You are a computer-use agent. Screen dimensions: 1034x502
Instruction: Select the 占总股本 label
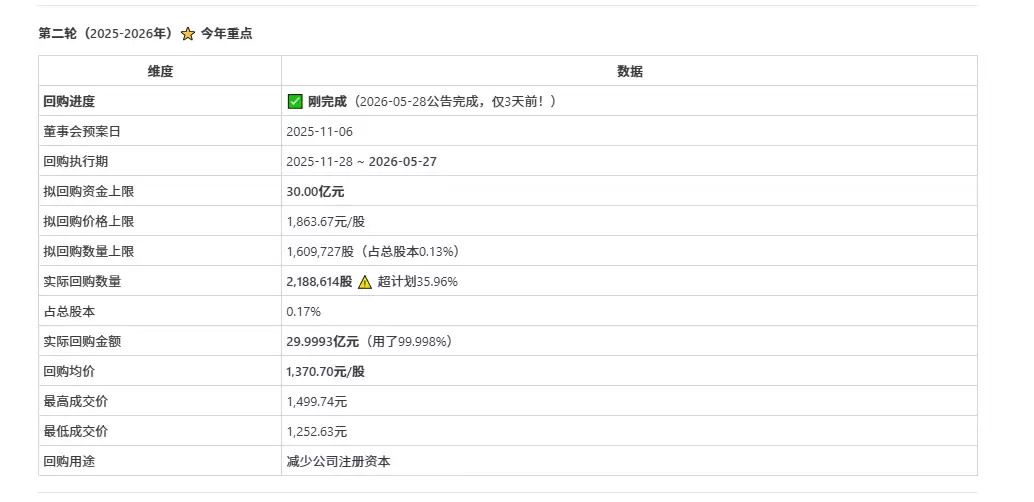69,312
